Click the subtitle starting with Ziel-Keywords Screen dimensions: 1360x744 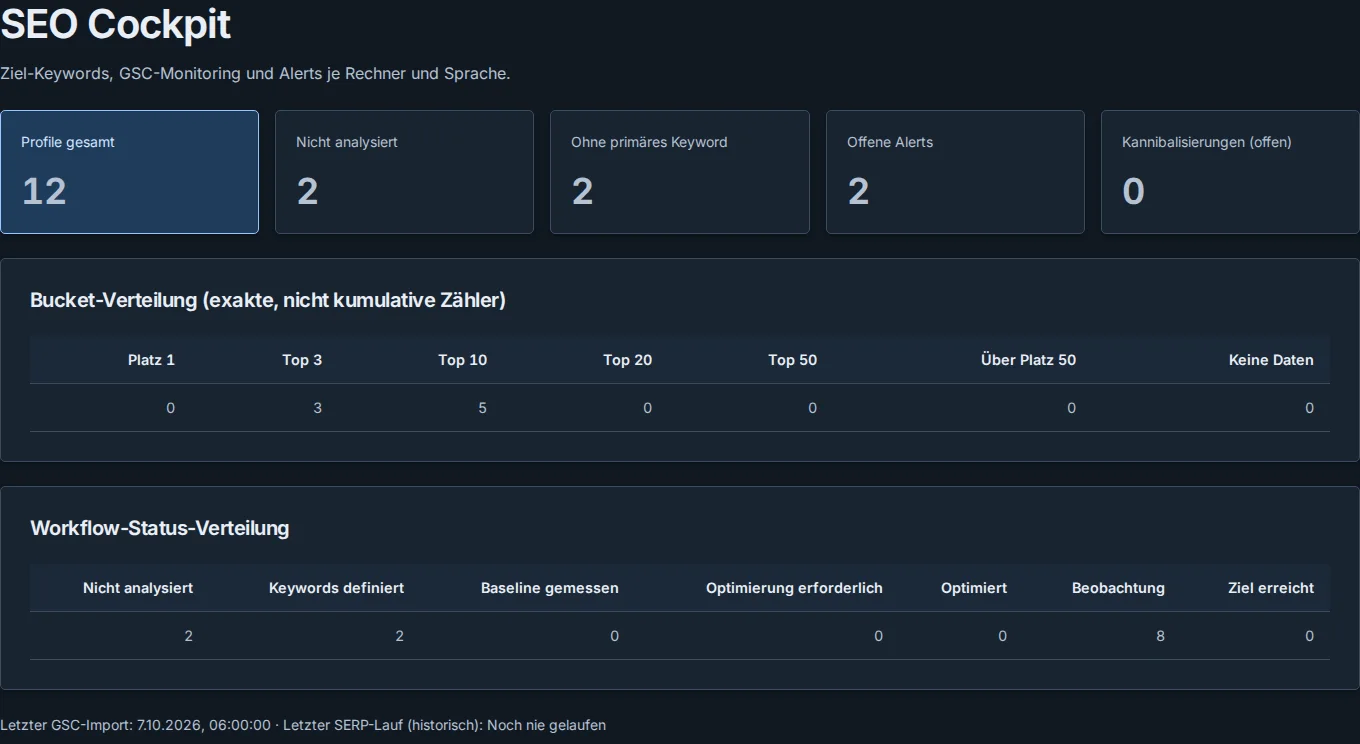click(x=255, y=74)
